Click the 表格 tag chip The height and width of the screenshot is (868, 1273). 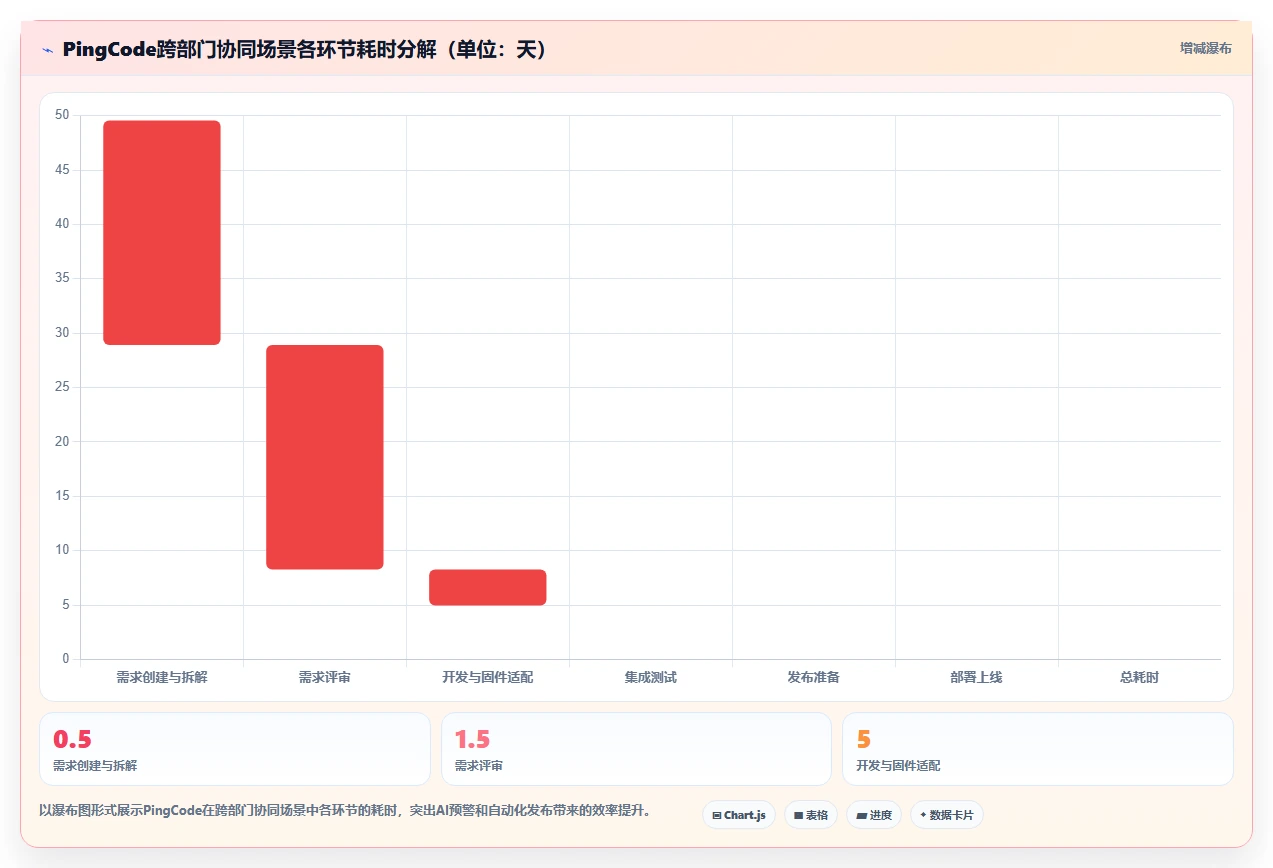click(x=811, y=815)
